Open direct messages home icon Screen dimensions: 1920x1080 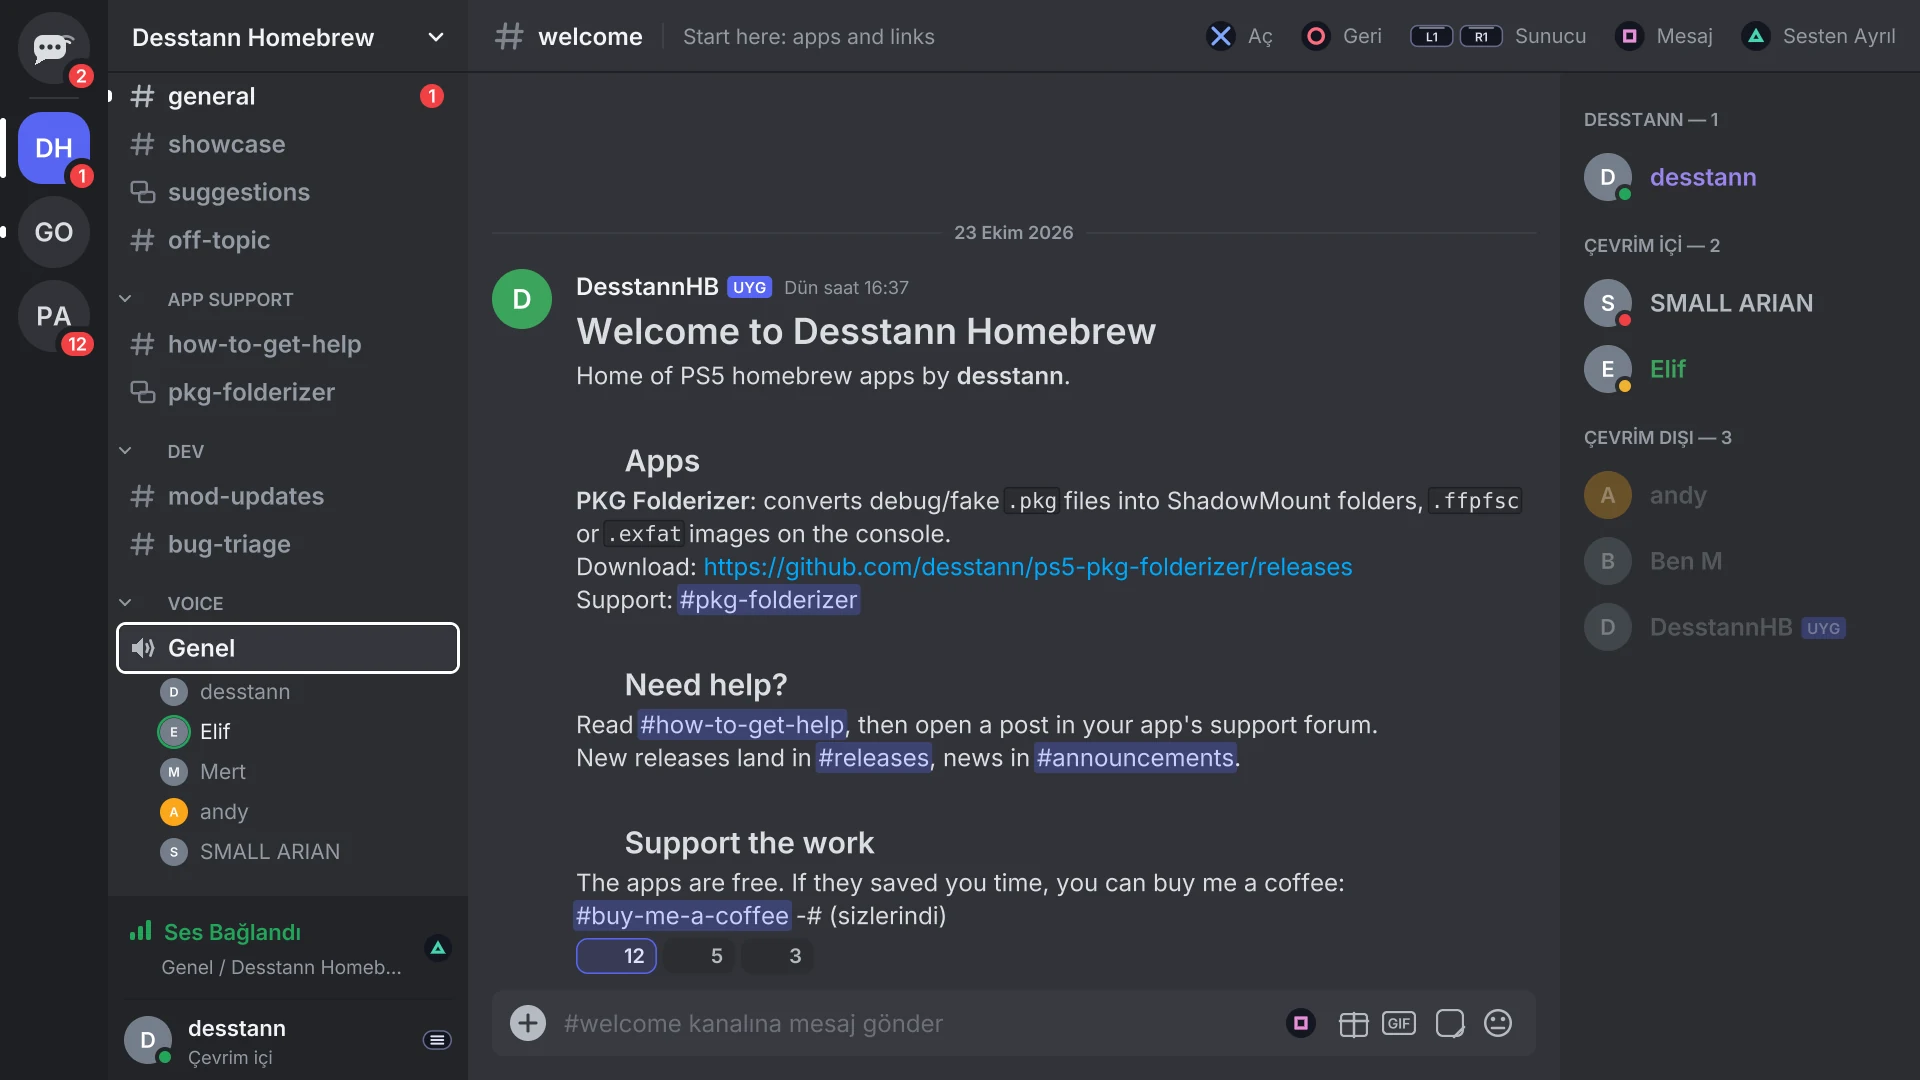coord(54,48)
